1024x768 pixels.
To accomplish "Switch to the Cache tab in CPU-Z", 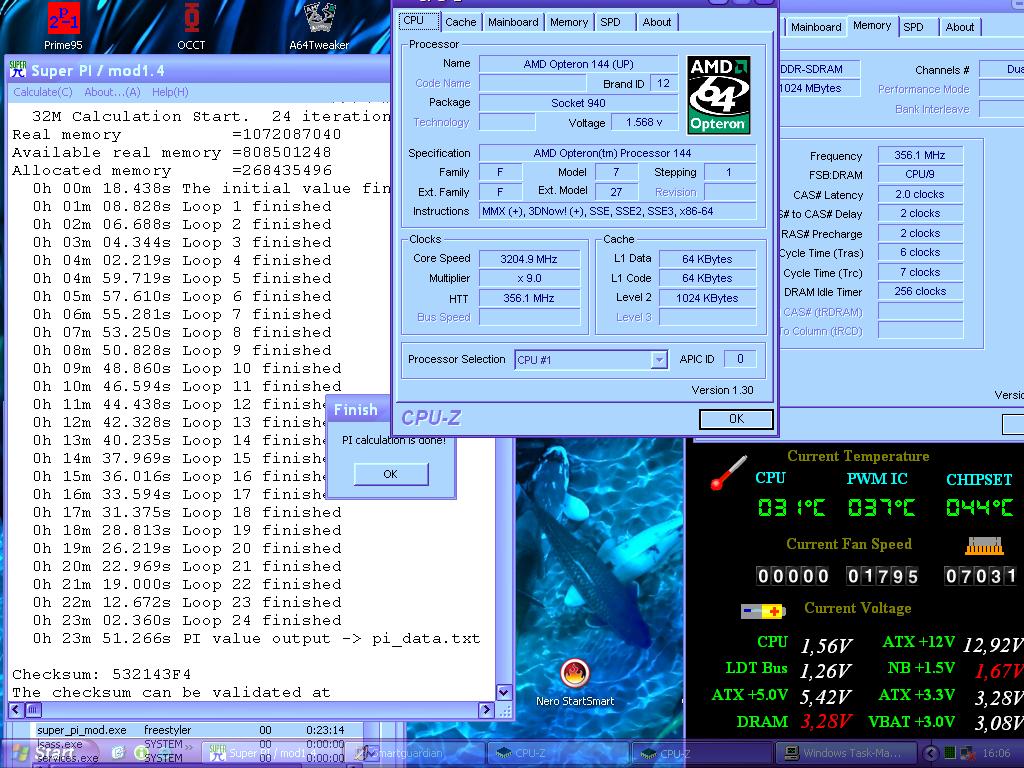I will (x=460, y=22).
